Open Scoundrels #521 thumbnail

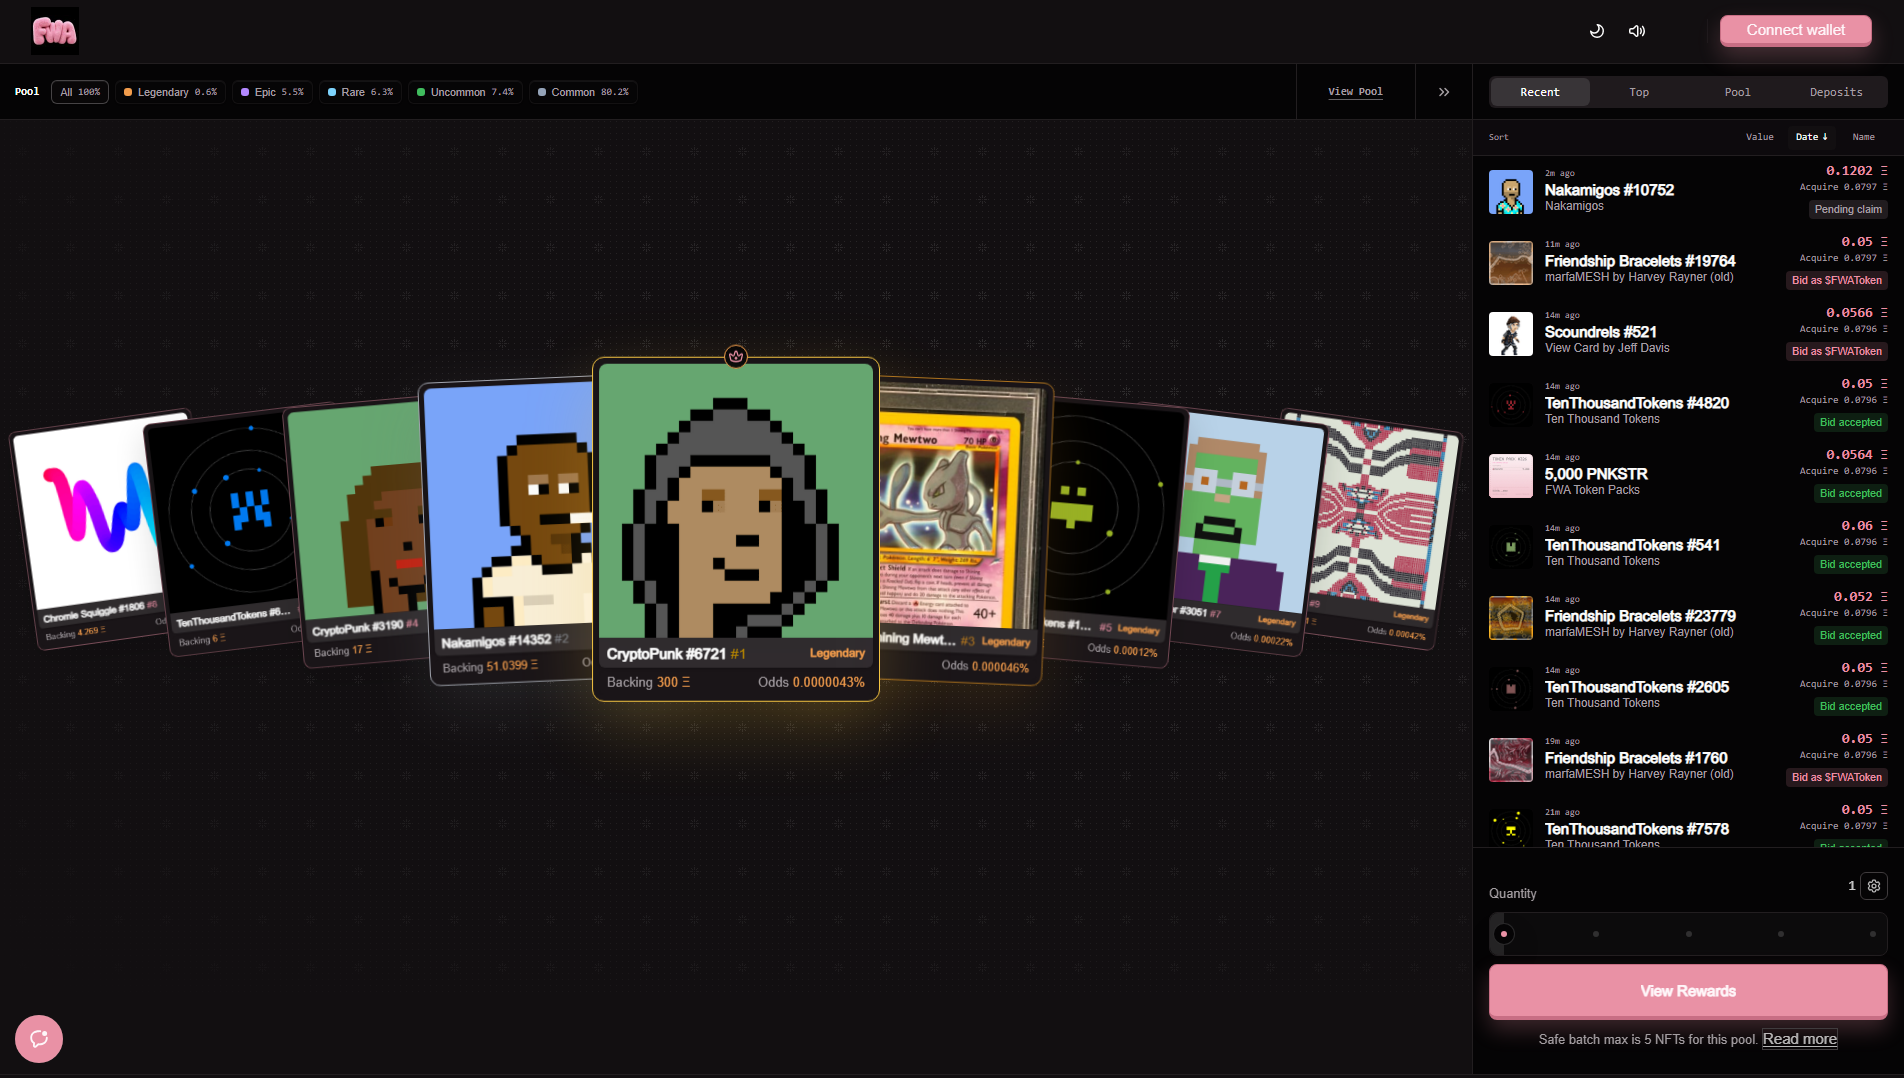point(1510,334)
